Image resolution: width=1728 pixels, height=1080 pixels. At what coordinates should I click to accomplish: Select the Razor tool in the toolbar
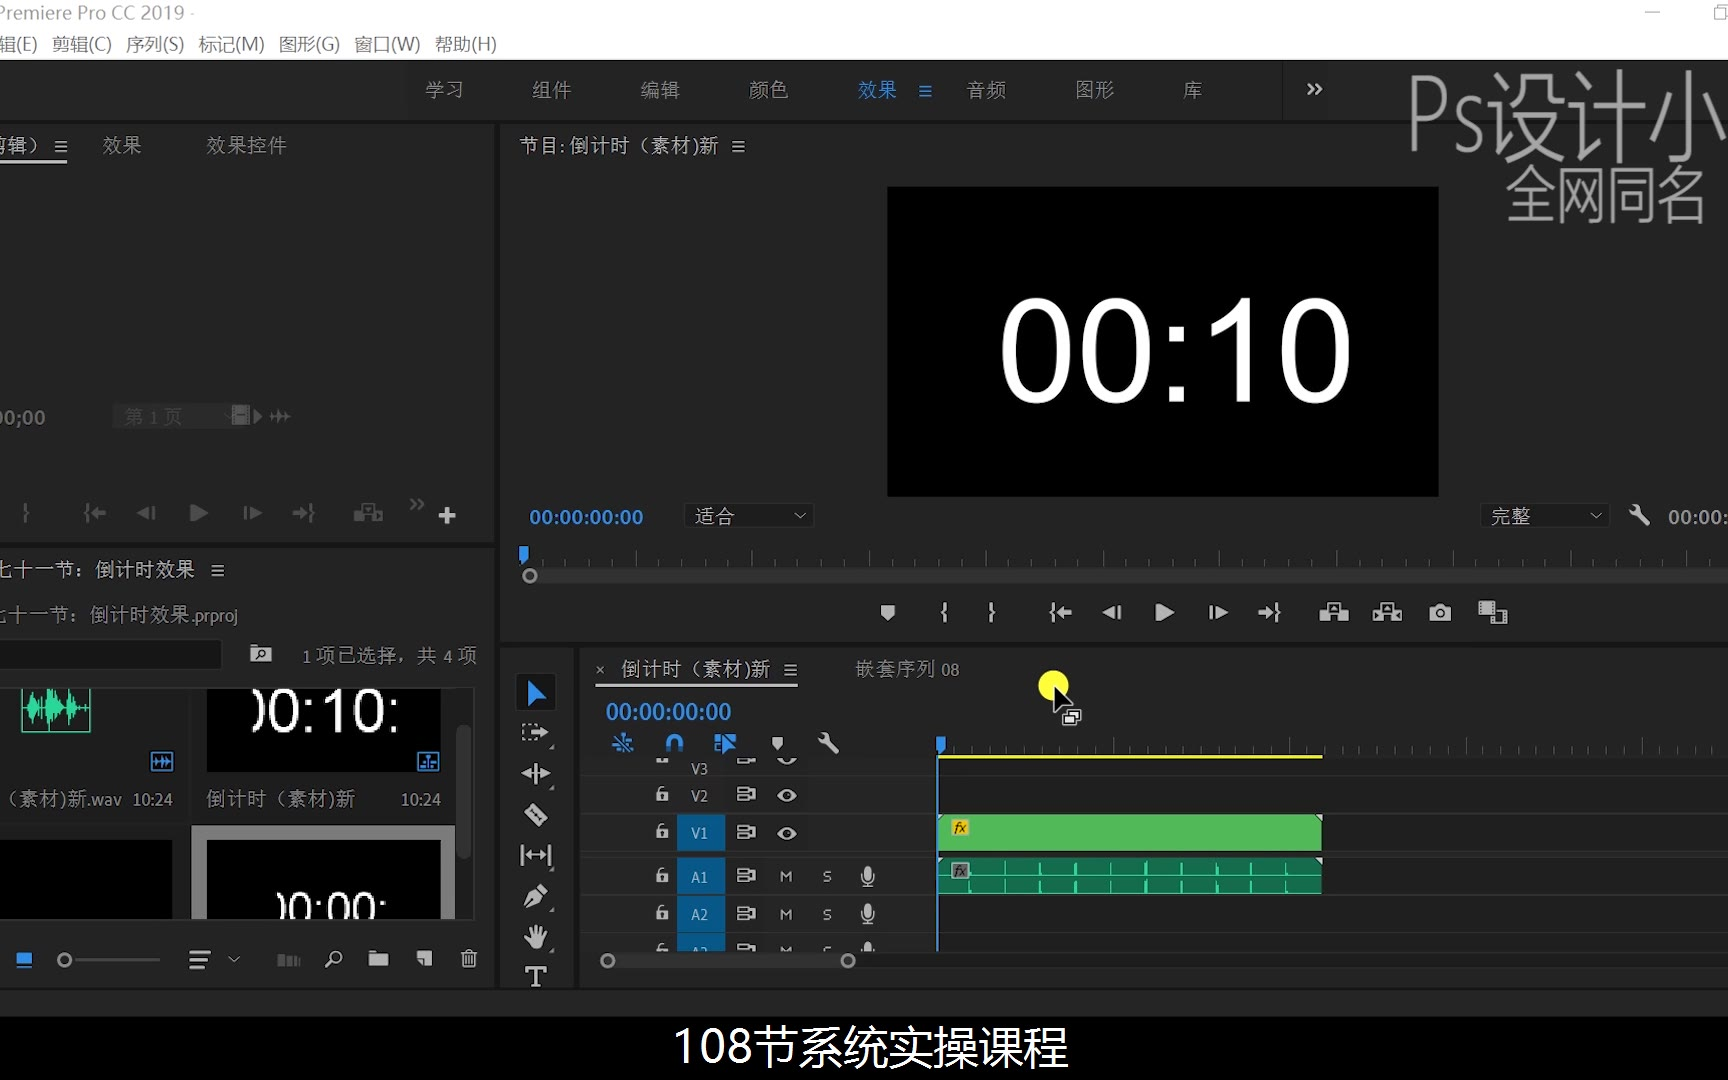coord(536,815)
